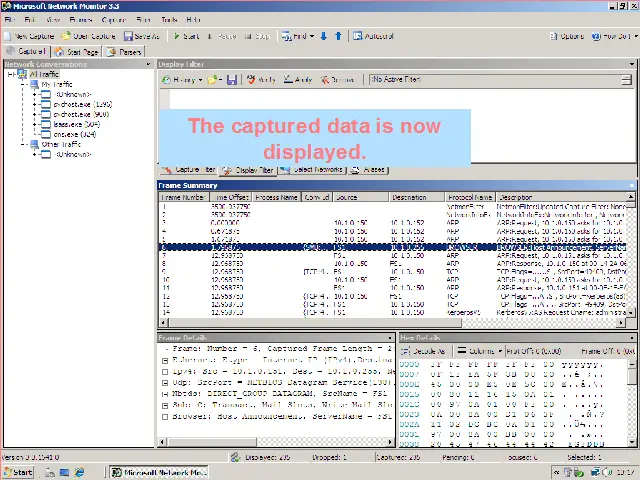Sort frames by the Protocol Name column
The height and width of the screenshot is (480, 640).
click(470, 197)
